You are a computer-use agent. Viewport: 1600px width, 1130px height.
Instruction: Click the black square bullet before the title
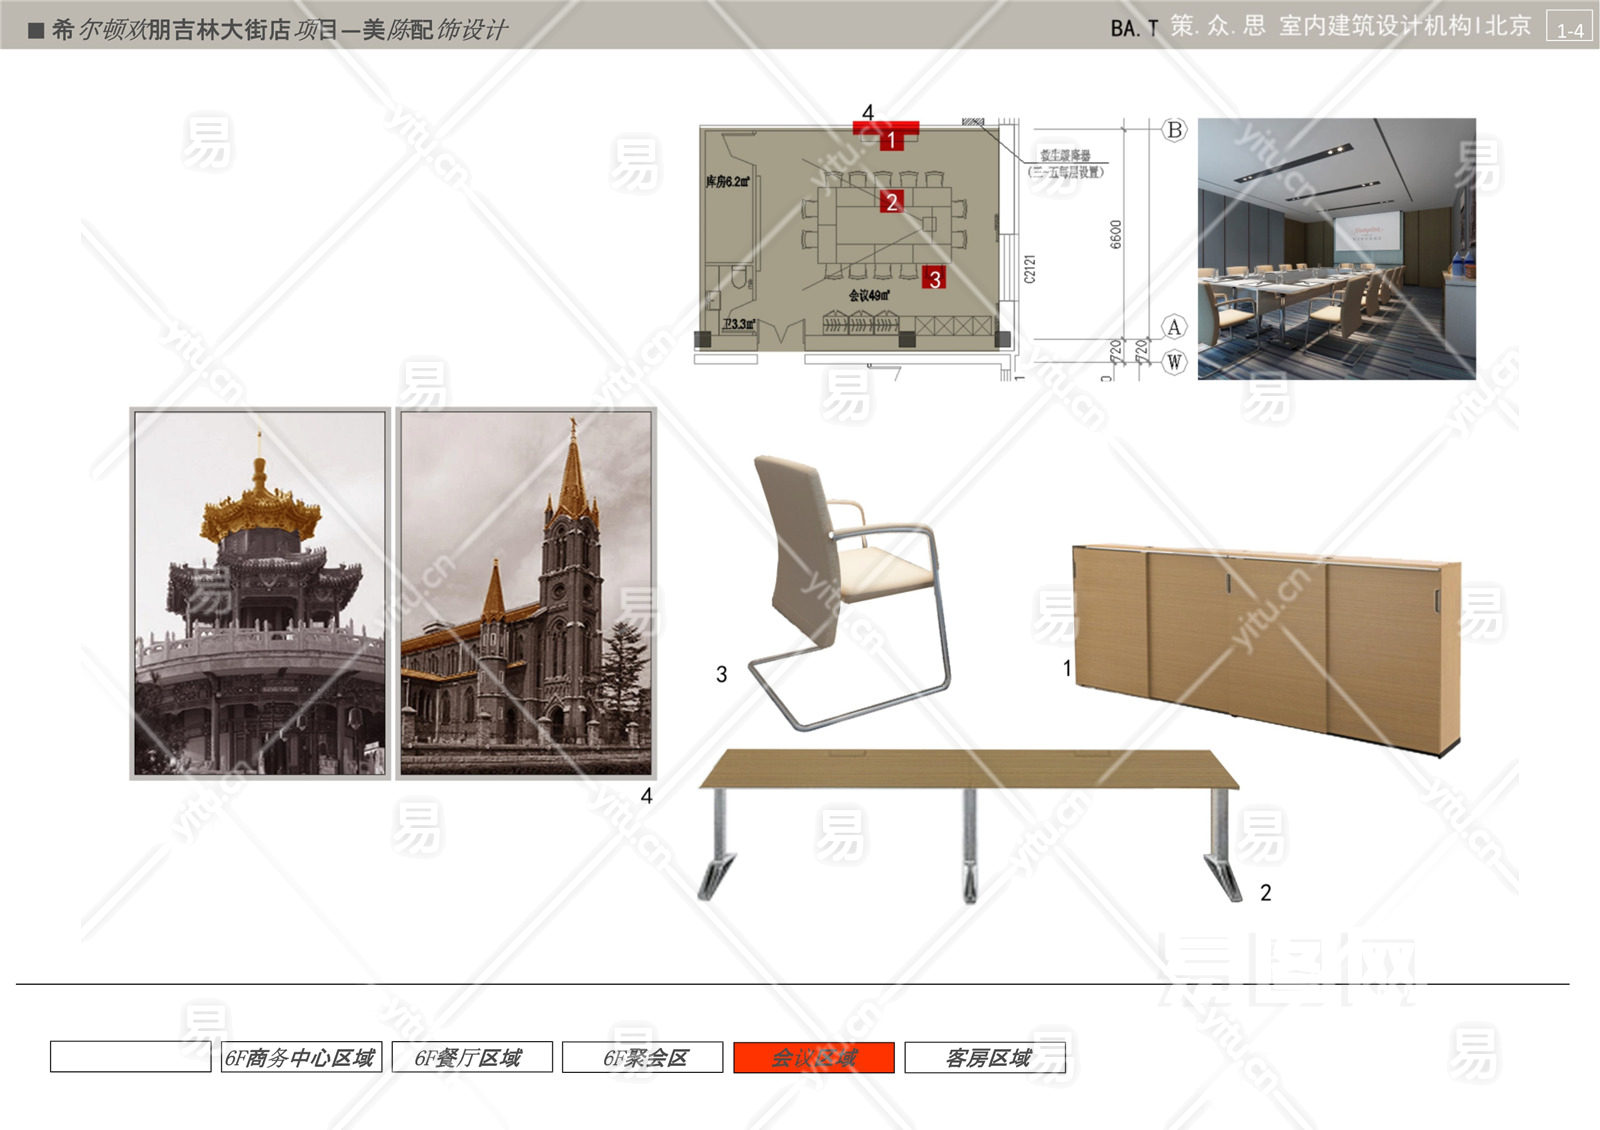[36, 30]
